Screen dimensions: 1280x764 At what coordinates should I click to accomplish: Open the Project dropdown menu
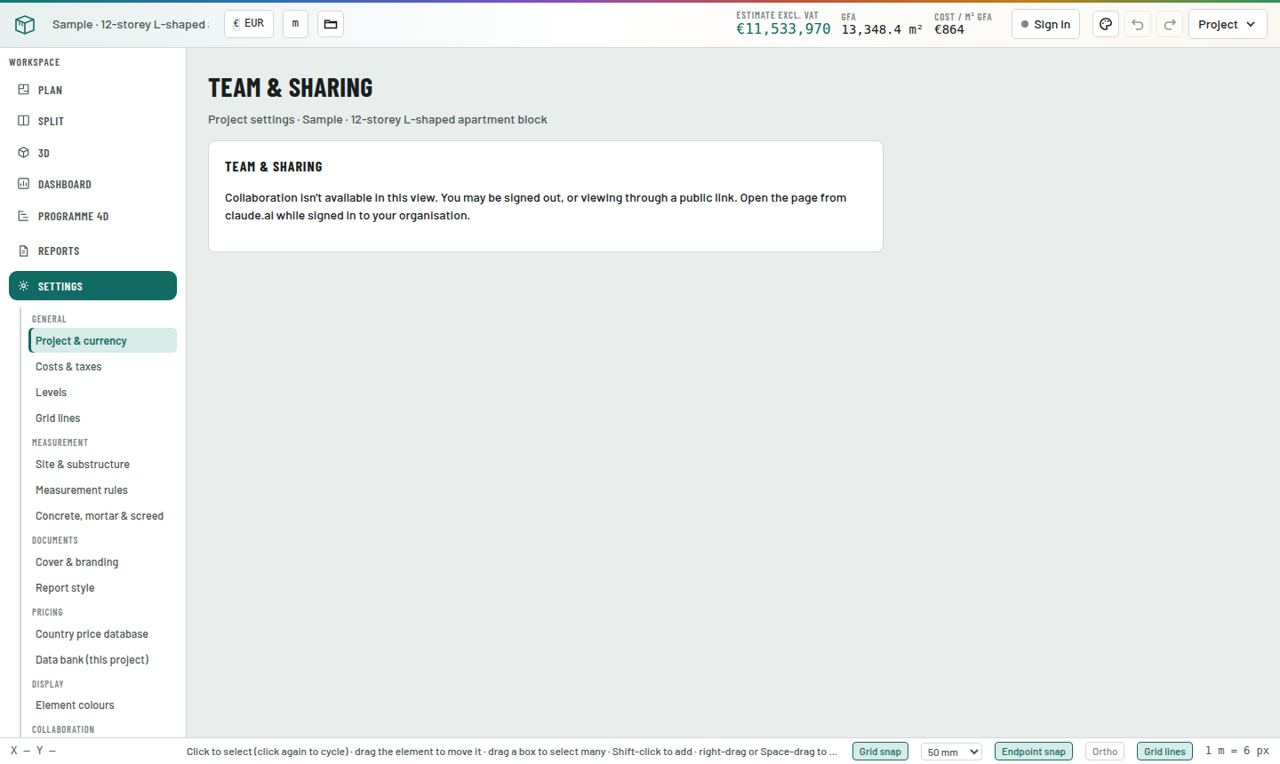(1227, 24)
